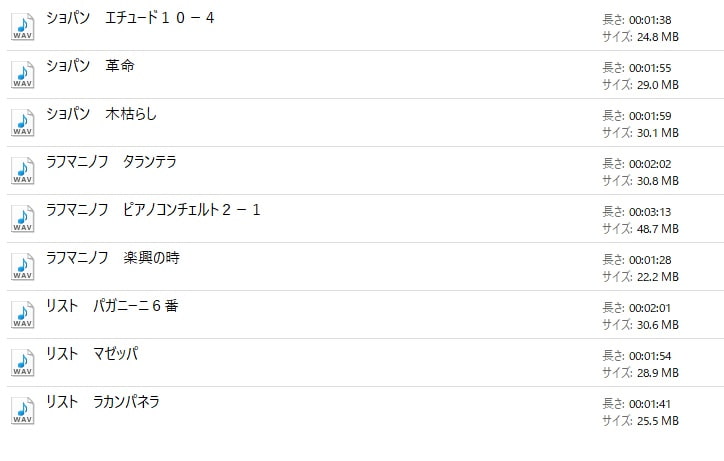This screenshot has height=461, width=724.
Task: Click the file name ショパン 革命
Action: (x=90, y=66)
